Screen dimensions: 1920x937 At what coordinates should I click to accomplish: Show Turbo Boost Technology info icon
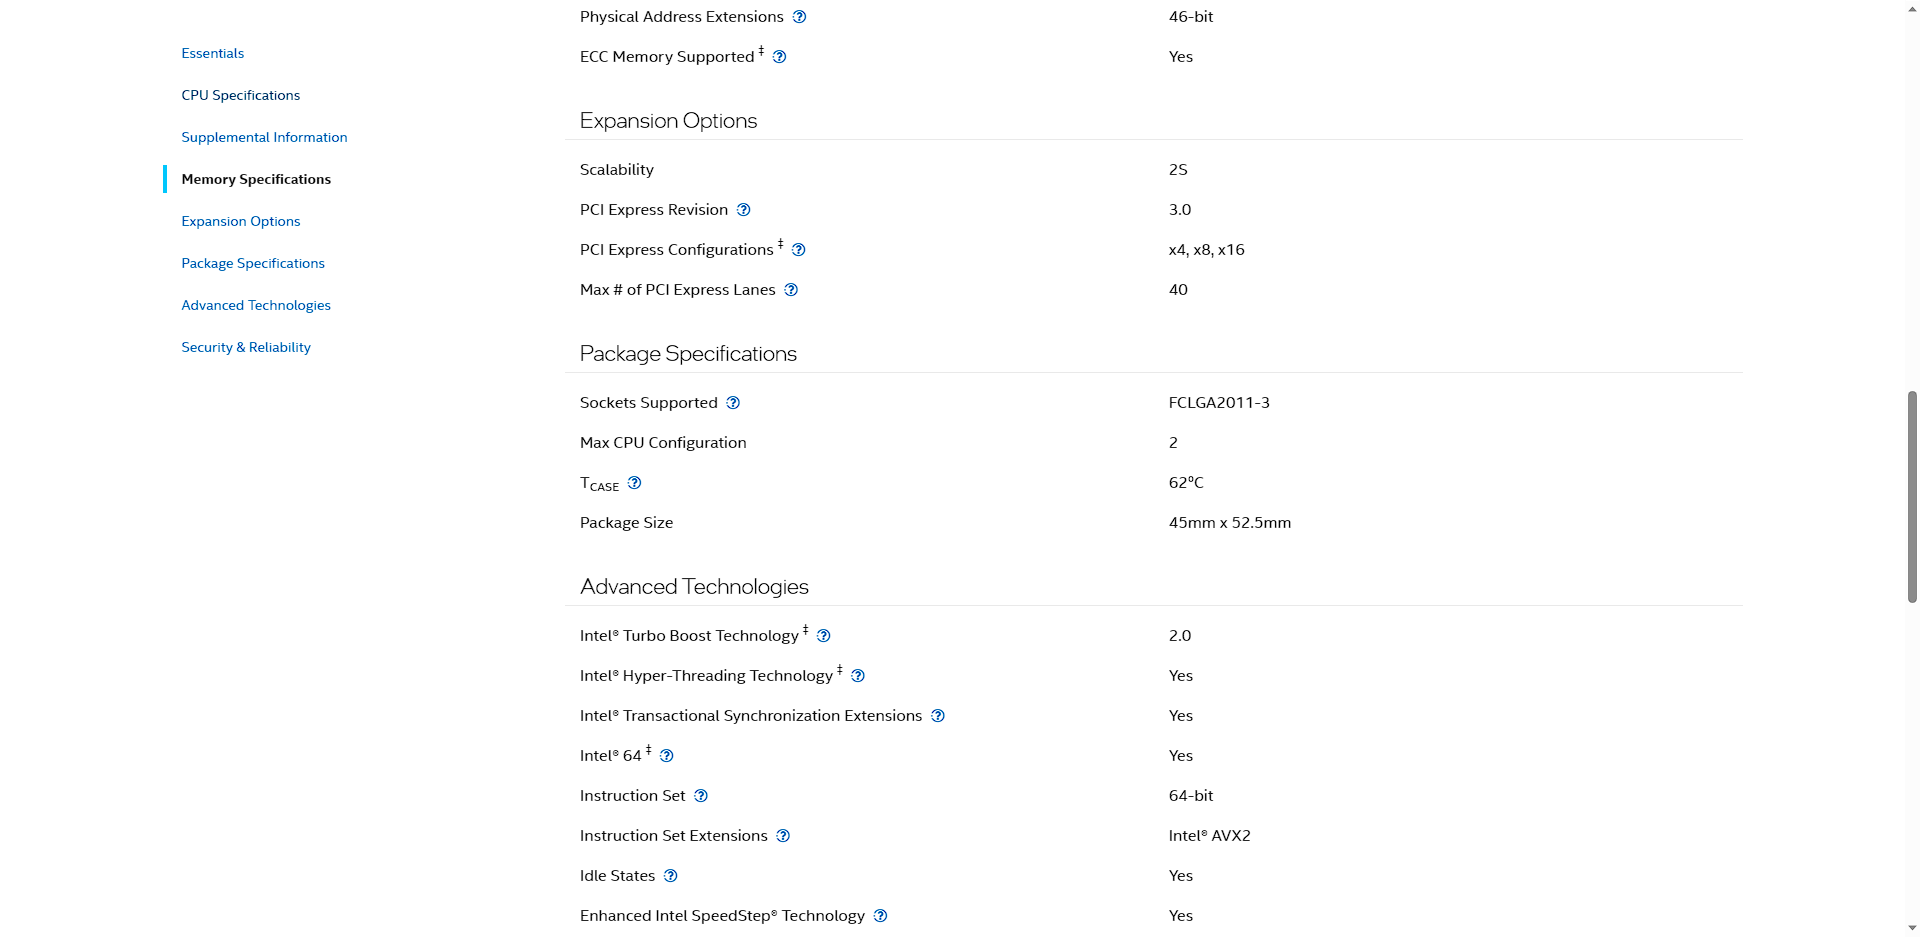click(x=823, y=636)
